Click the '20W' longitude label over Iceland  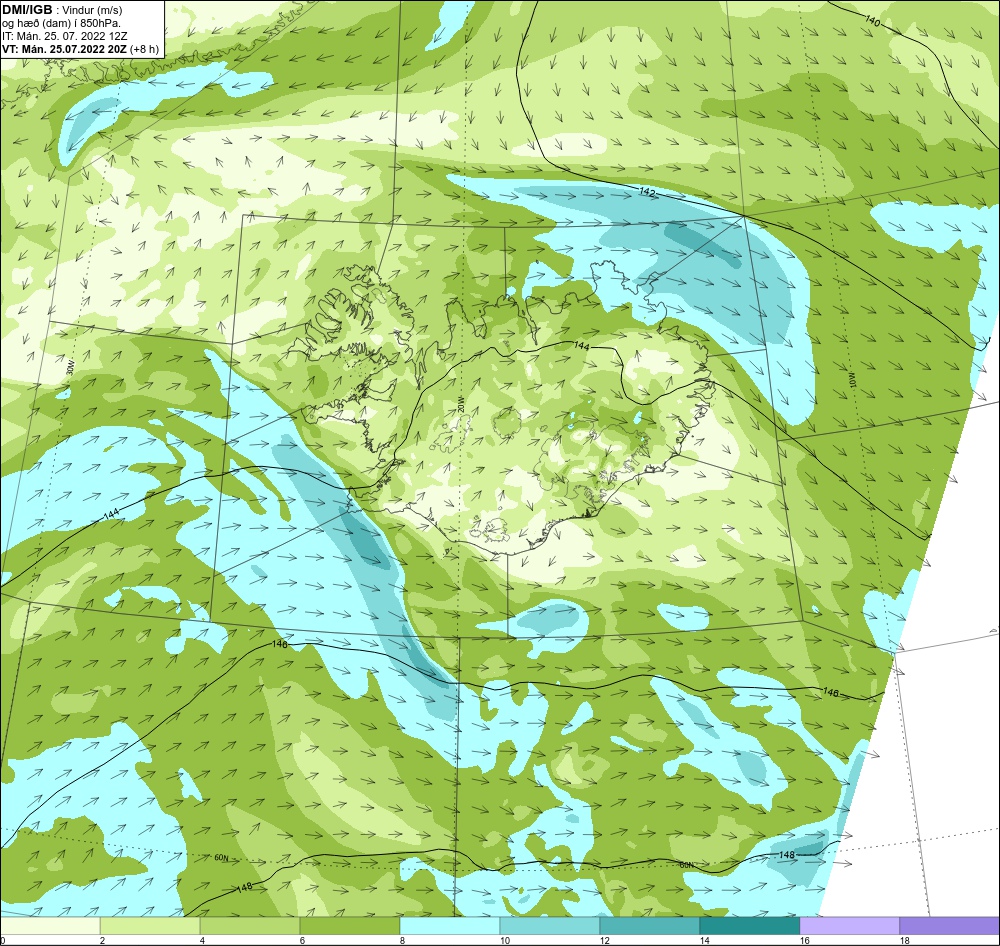click(460, 404)
